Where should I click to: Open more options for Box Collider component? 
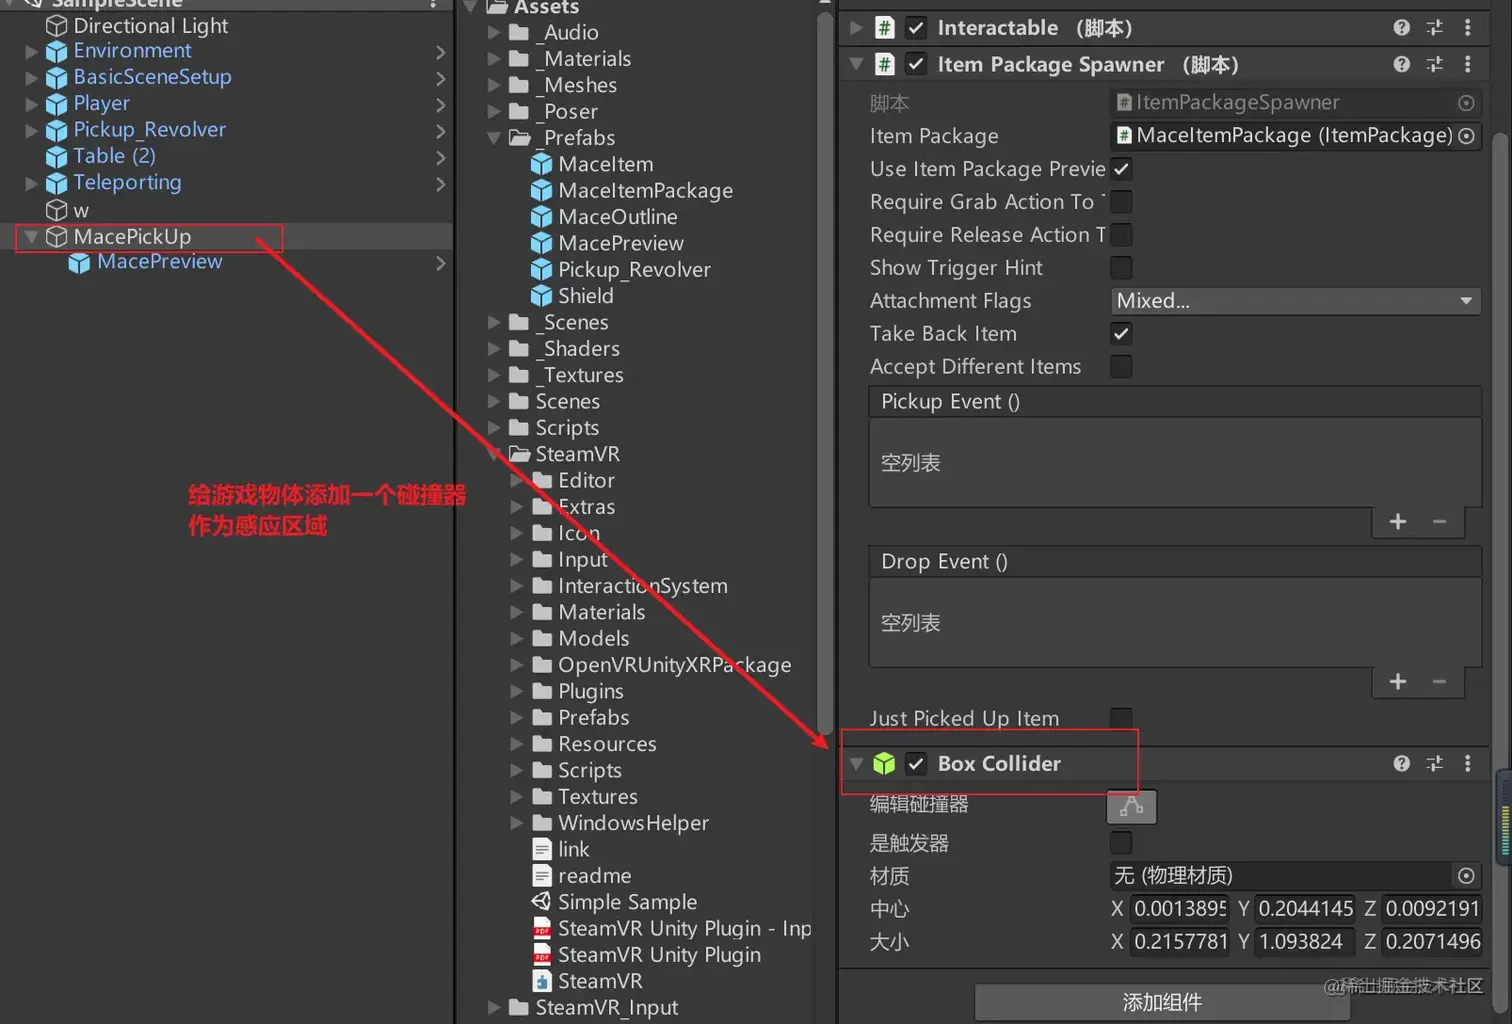click(x=1467, y=763)
